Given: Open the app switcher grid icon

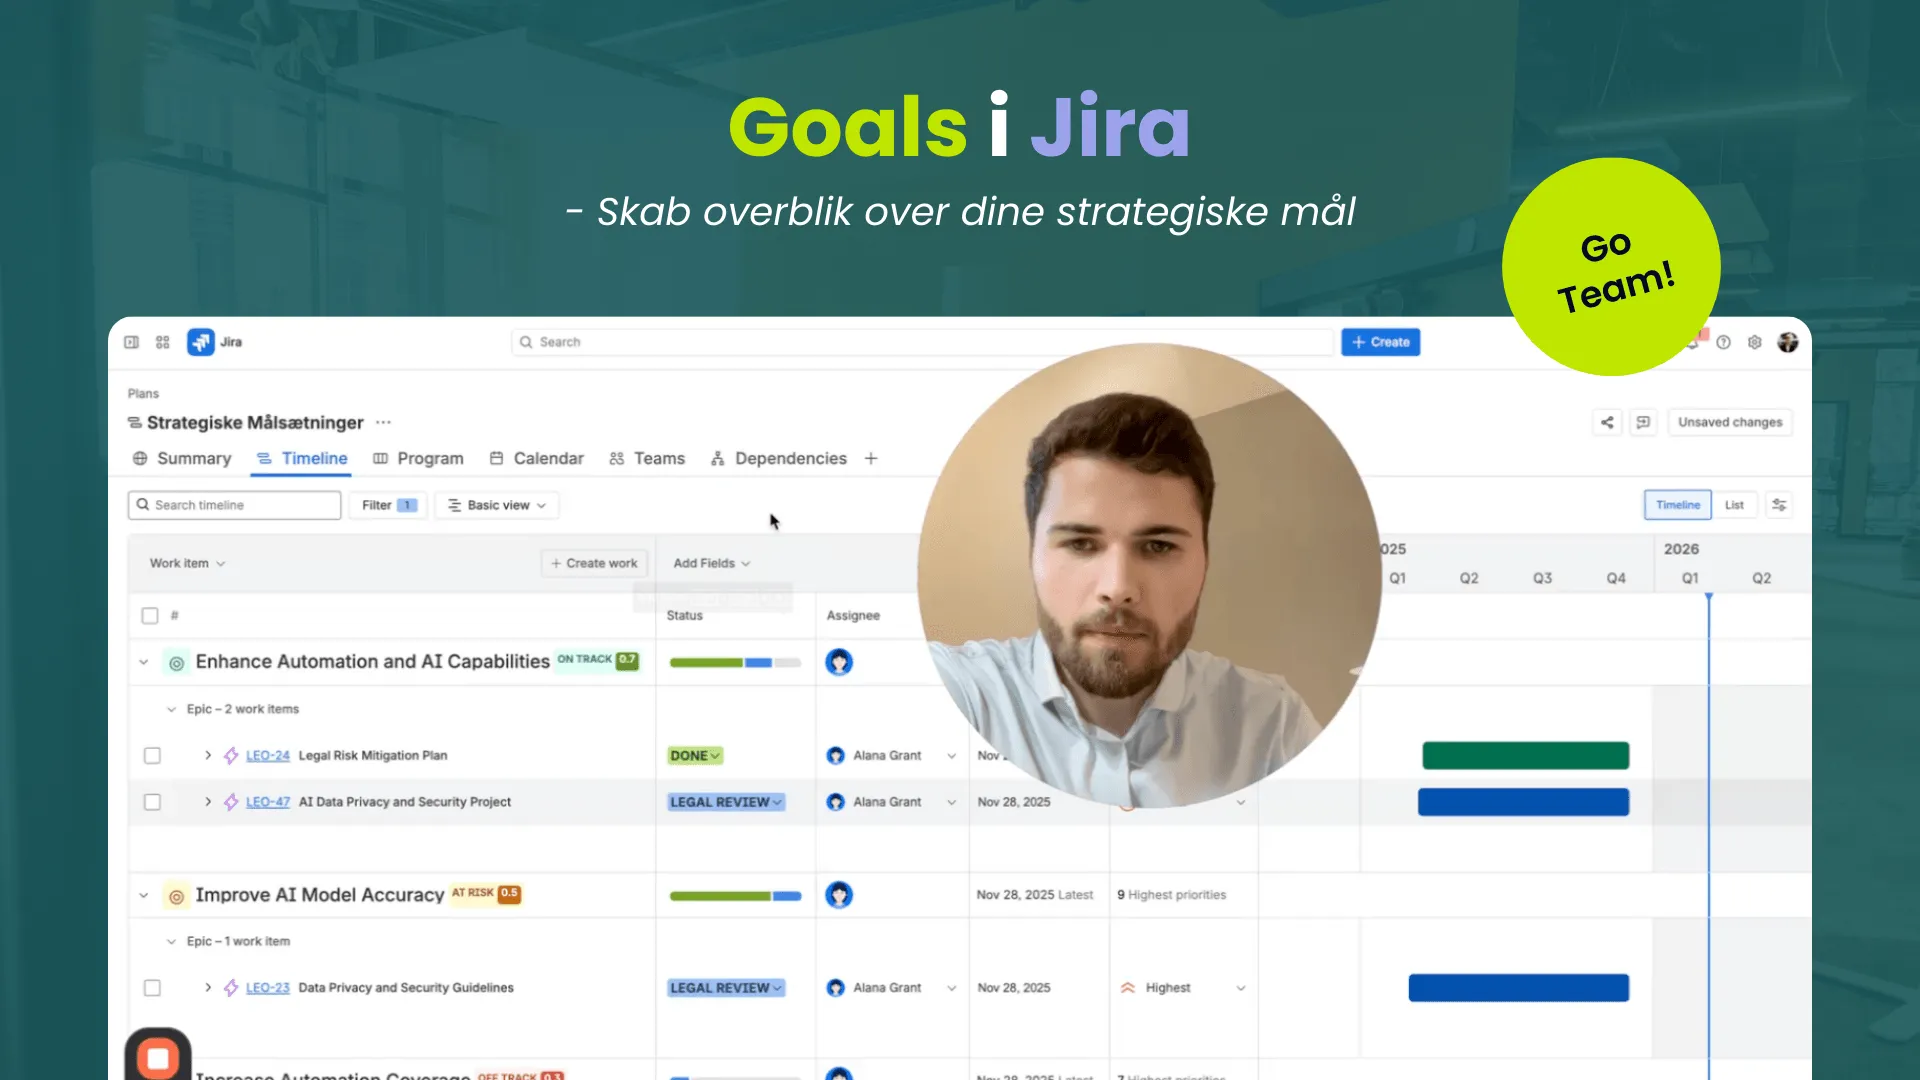Looking at the screenshot, I should click(x=163, y=342).
